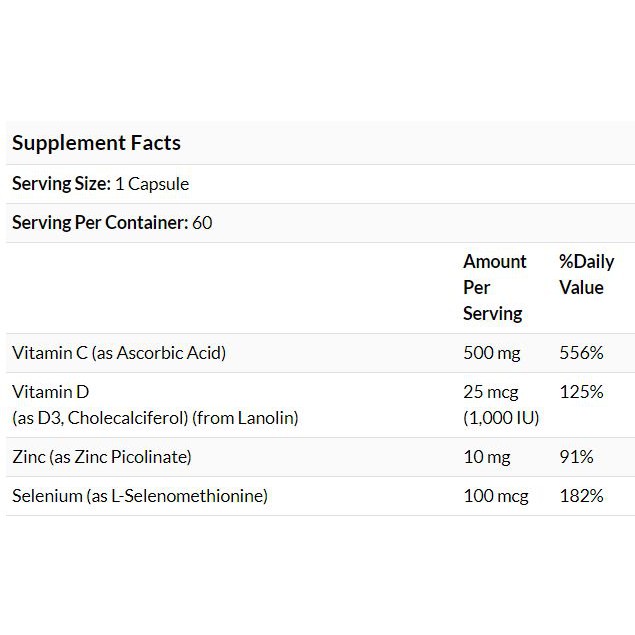Click the 556% daily value
This screenshot has height=635, width=635.
coord(581,353)
